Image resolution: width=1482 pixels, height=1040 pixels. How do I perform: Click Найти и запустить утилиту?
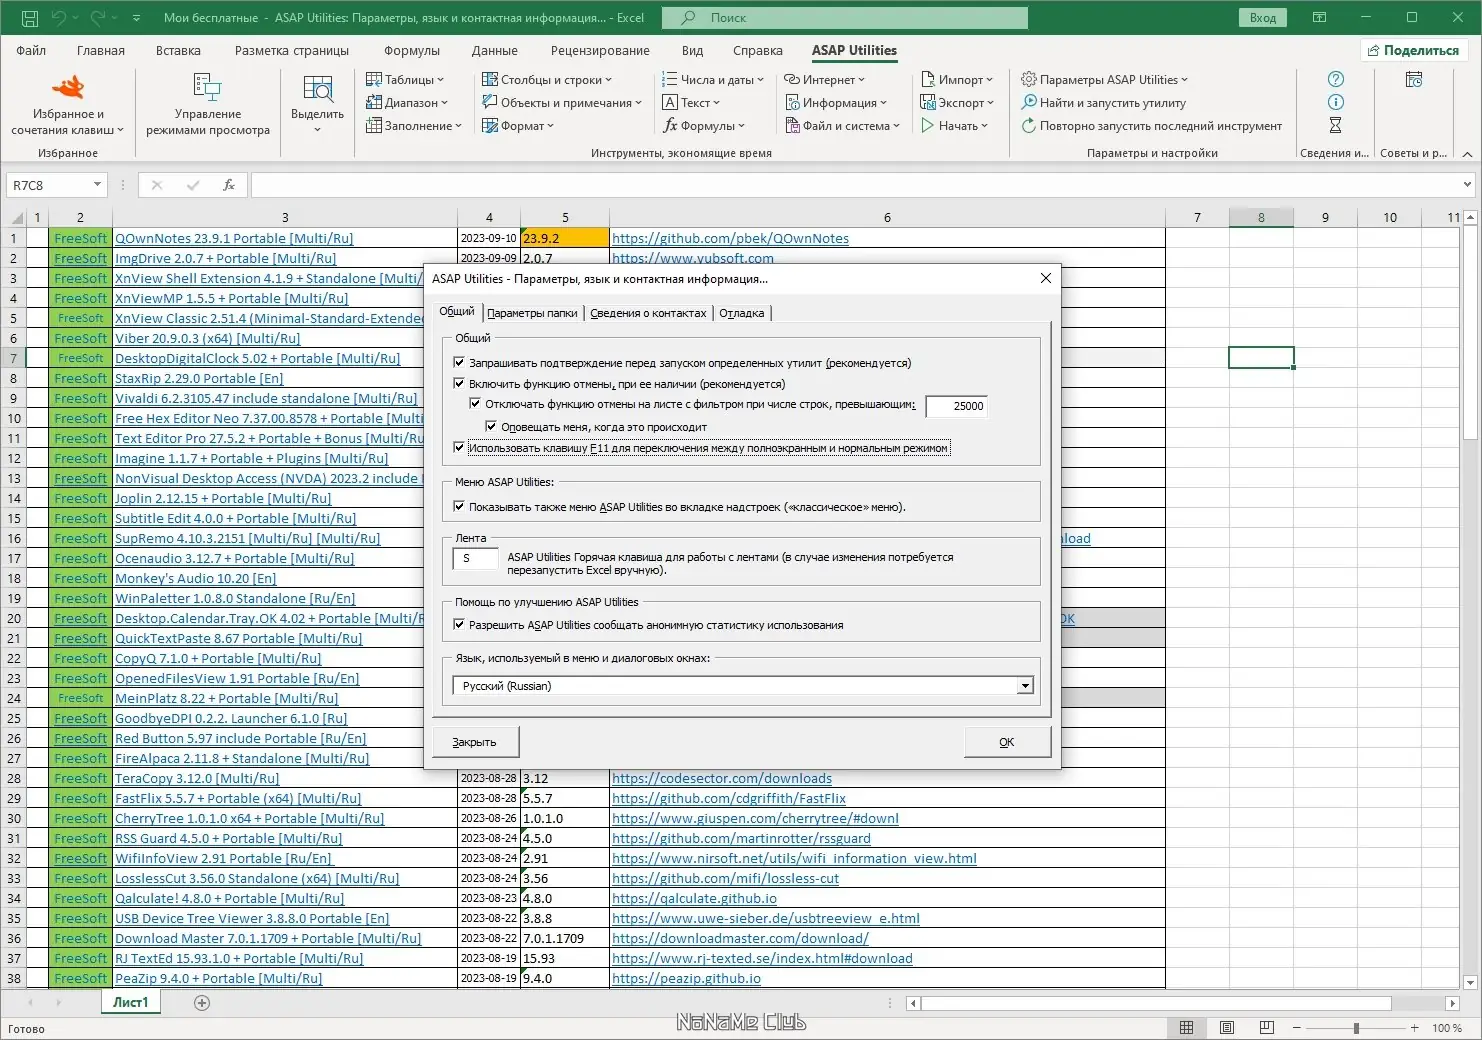click(x=1103, y=103)
